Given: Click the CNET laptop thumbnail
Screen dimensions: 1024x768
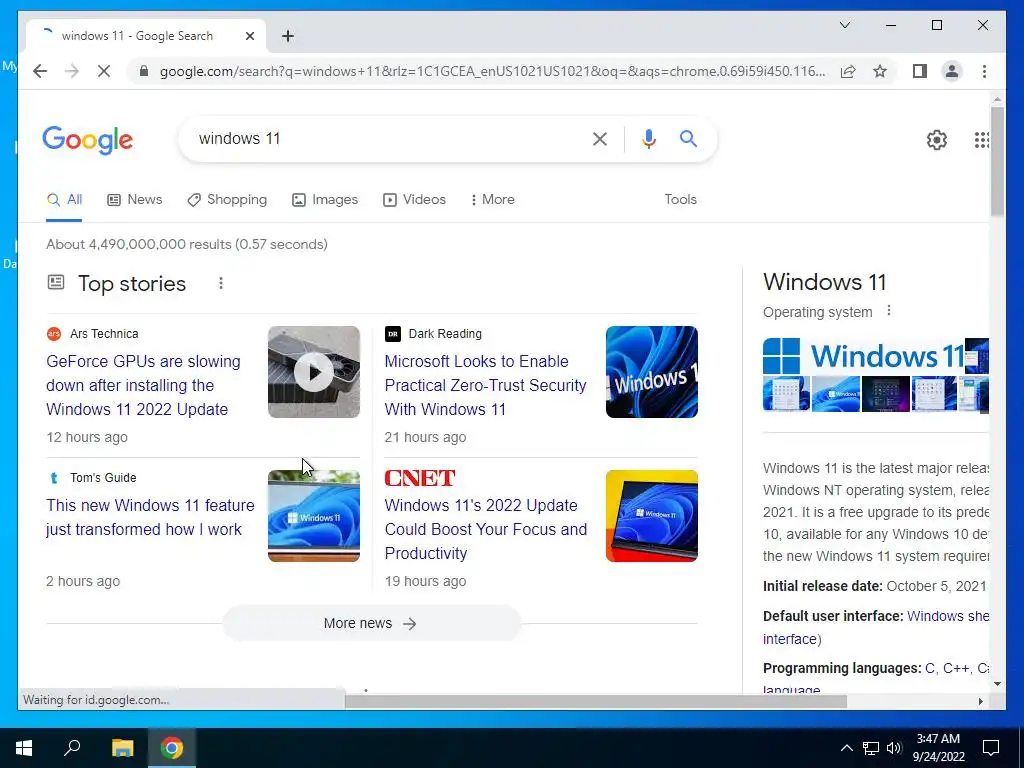Looking at the screenshot, I should 652,516.
